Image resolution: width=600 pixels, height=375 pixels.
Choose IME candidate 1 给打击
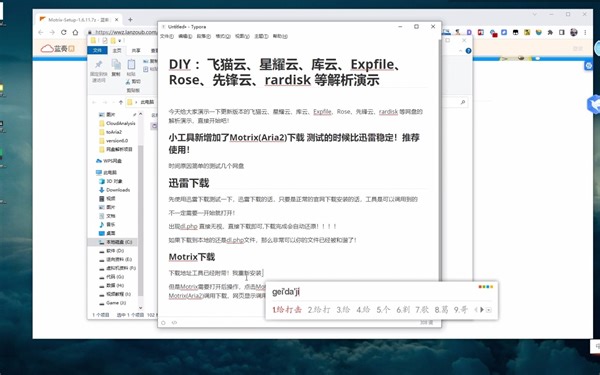point(287,310)
